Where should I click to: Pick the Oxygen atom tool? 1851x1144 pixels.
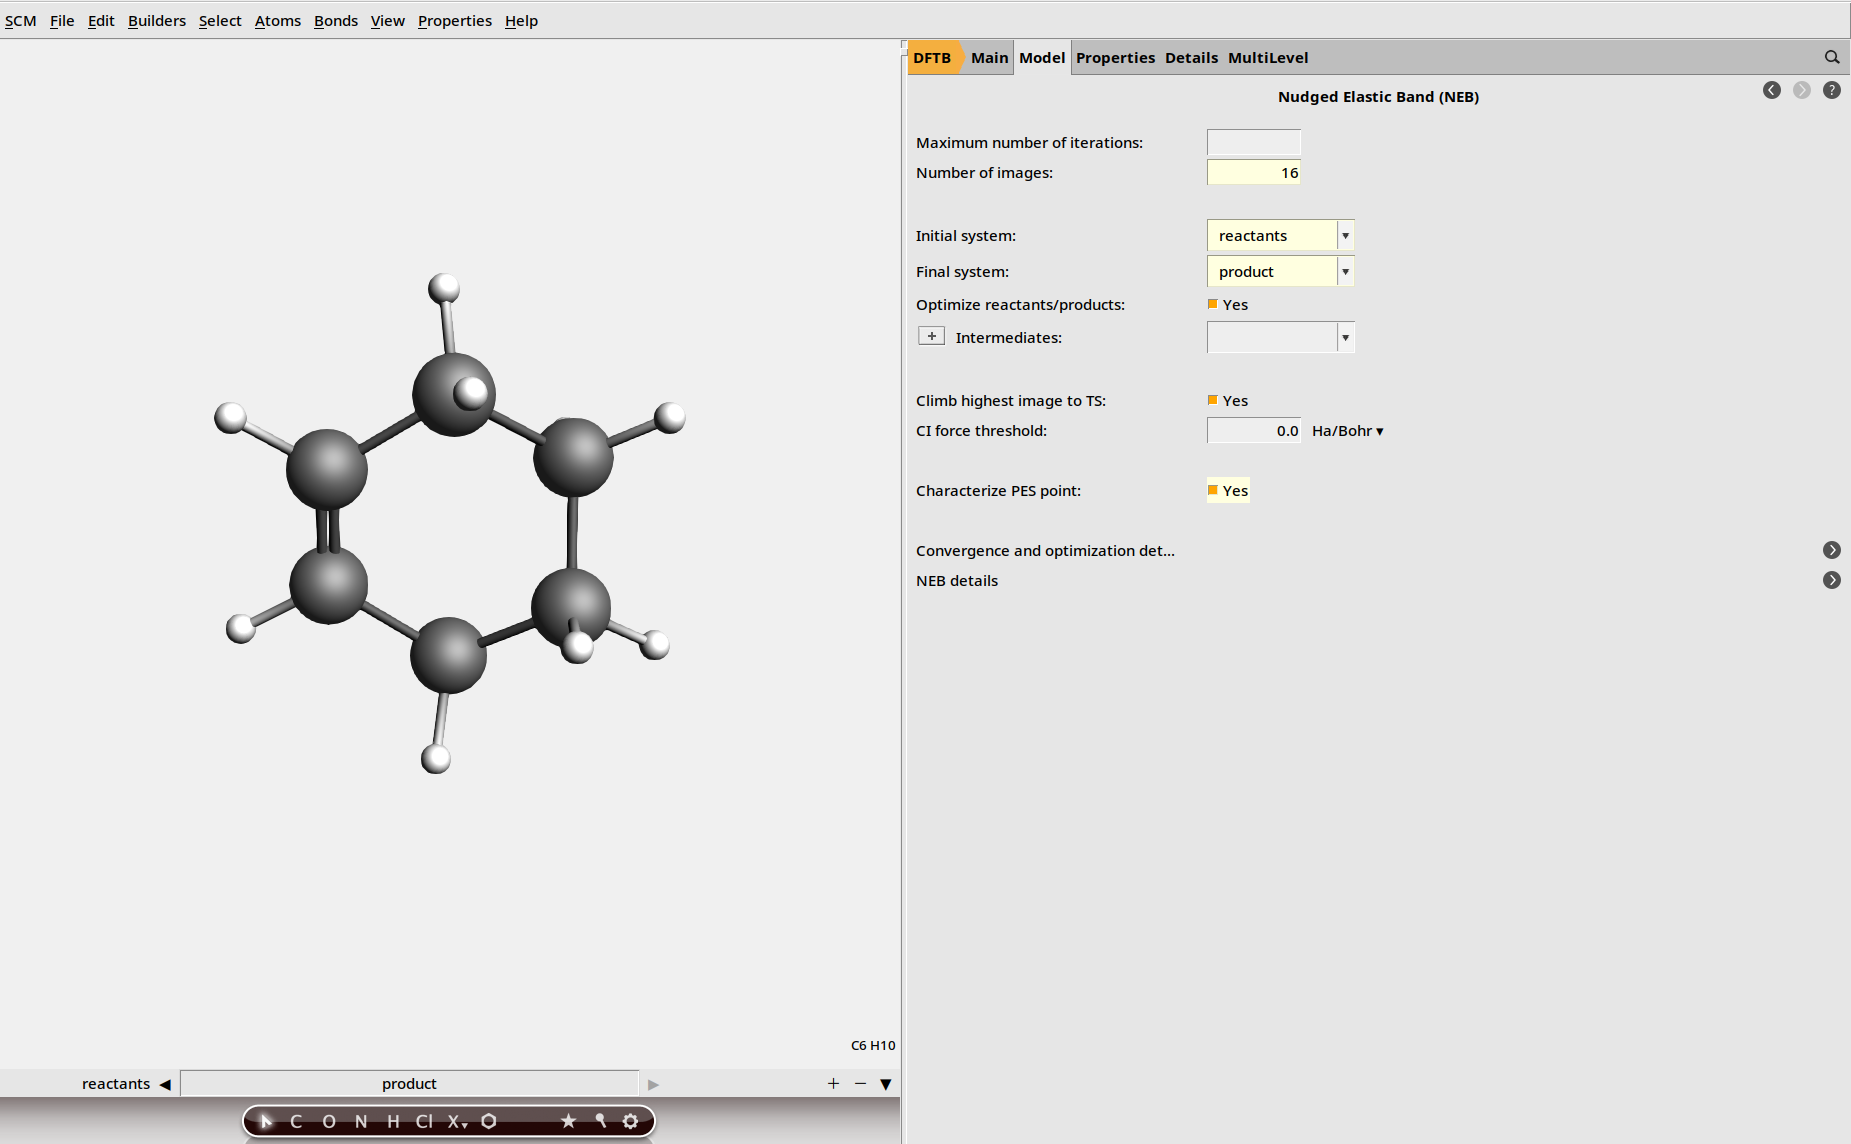(x=329, y=1121)
